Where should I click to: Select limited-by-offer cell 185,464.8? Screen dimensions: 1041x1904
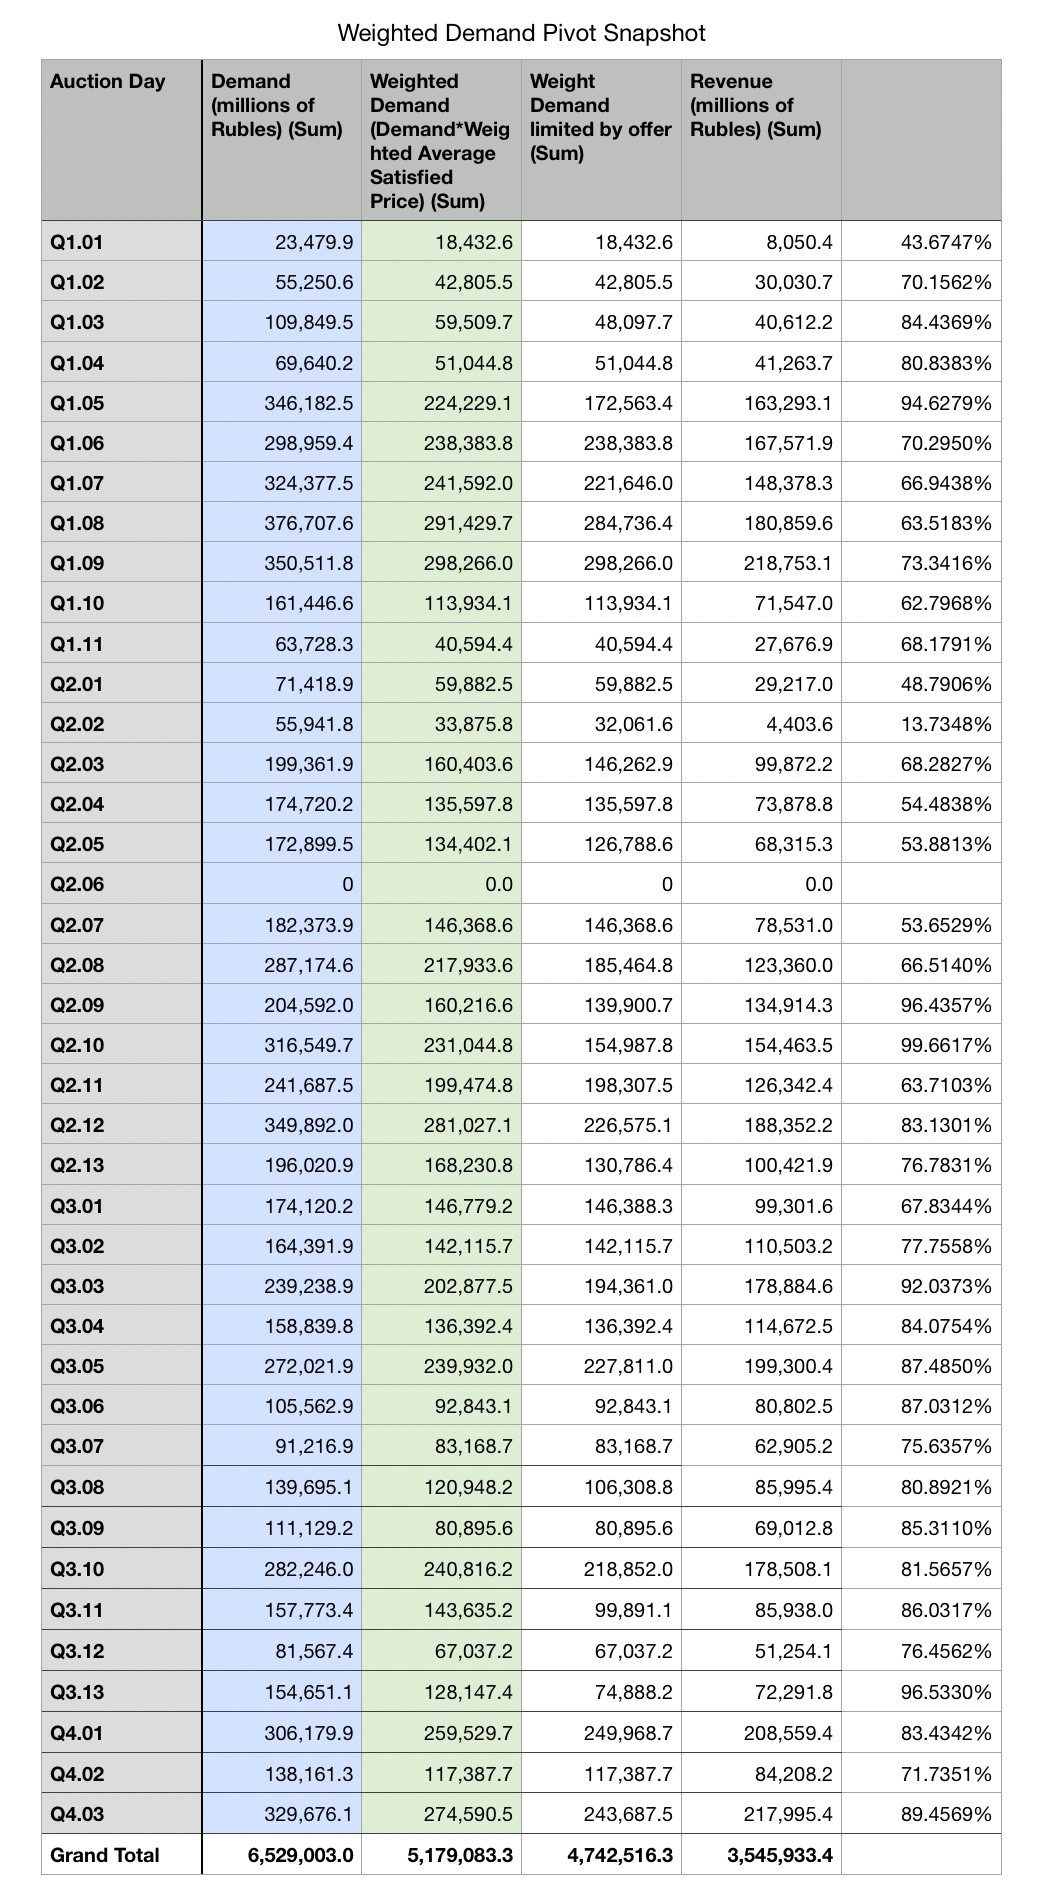click(x=602, y=965)
